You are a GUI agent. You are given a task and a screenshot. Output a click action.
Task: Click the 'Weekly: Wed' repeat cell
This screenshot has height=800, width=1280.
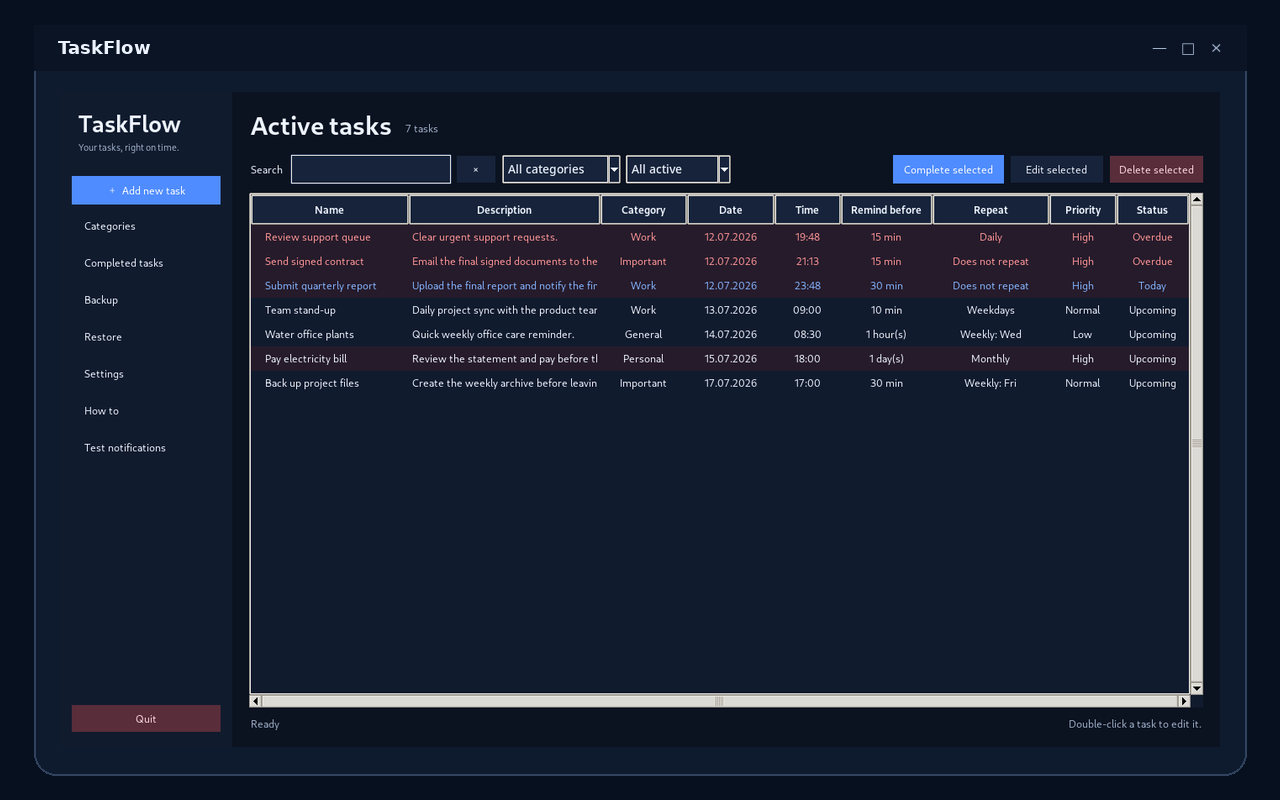[x=991, y=334]
